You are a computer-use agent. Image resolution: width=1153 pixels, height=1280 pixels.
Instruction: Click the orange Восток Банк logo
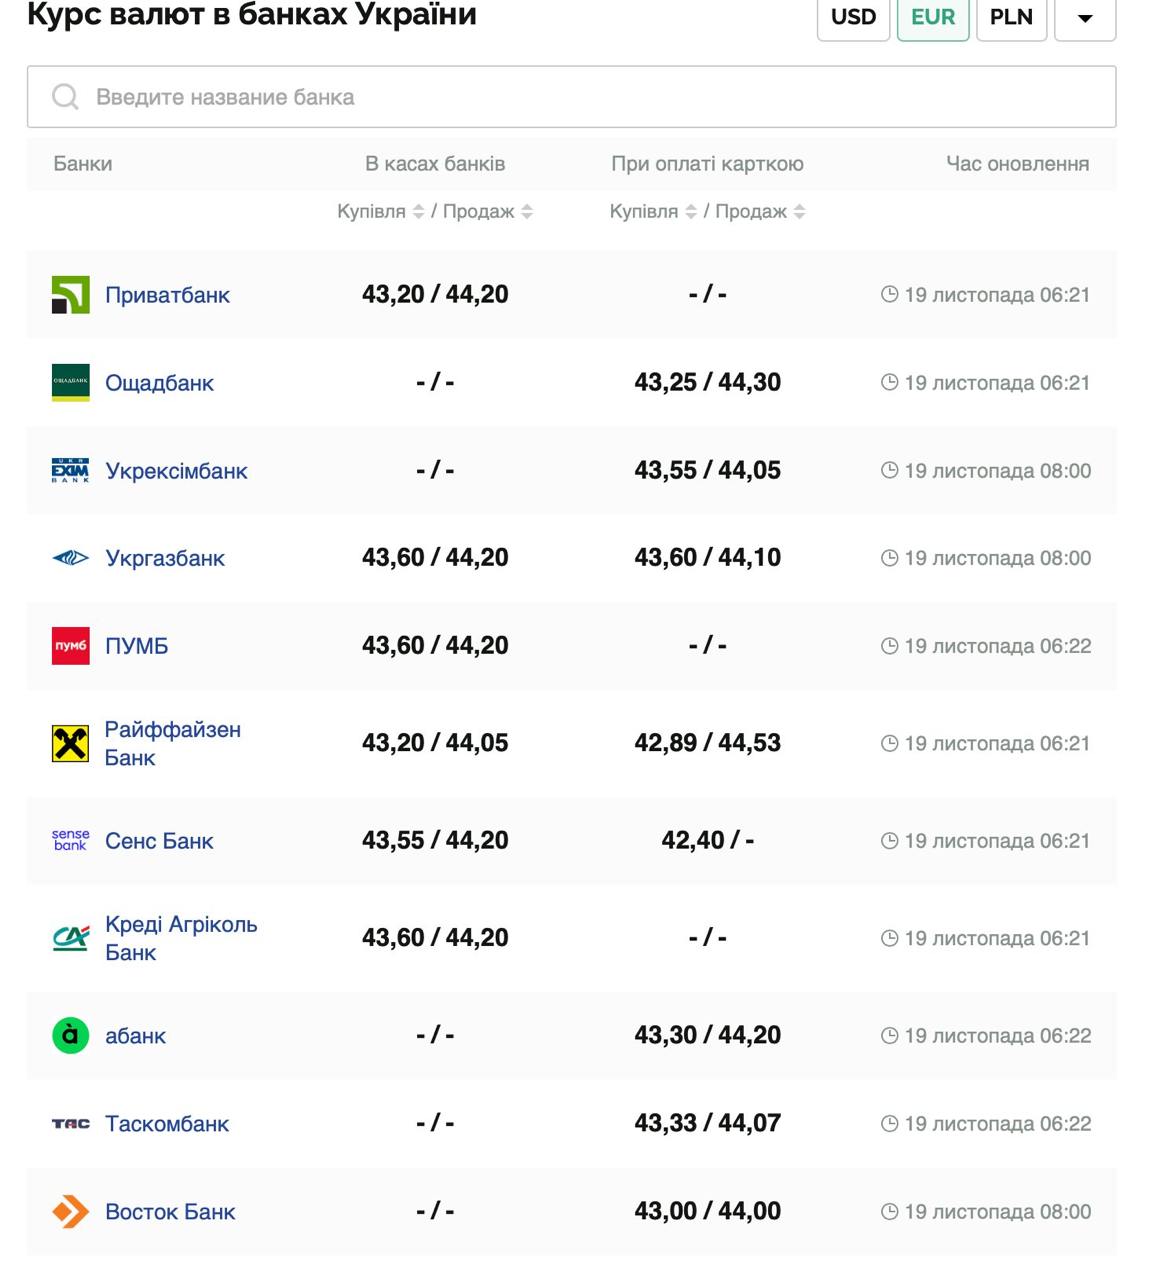(70, 1212)
